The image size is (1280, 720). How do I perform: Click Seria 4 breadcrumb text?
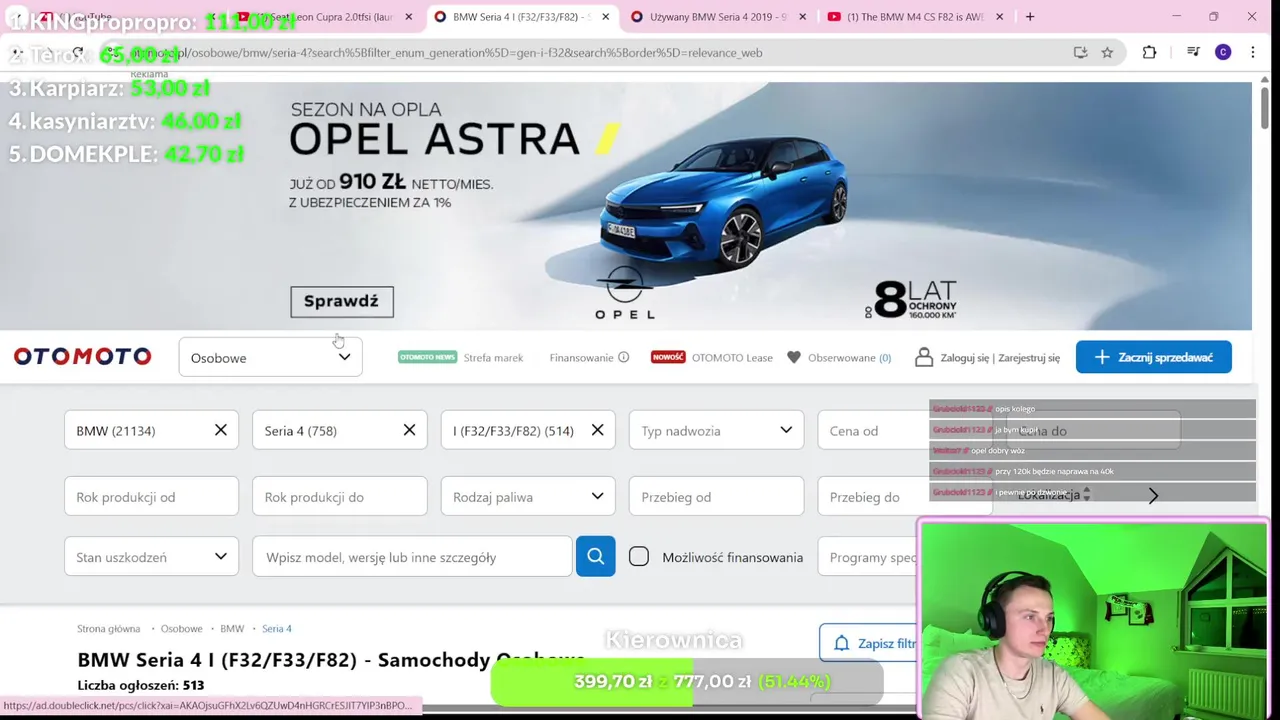point(277,628)
